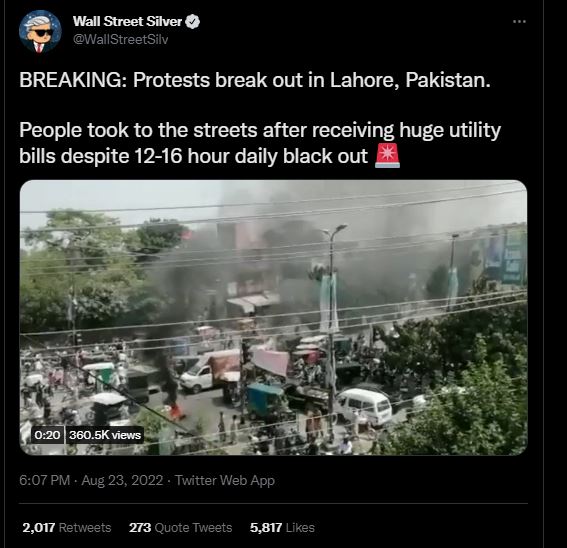Open the 6:07 PM timestamp link
Image resolution: width=567 pixels, height=548 pixels.
click(44, 480)
